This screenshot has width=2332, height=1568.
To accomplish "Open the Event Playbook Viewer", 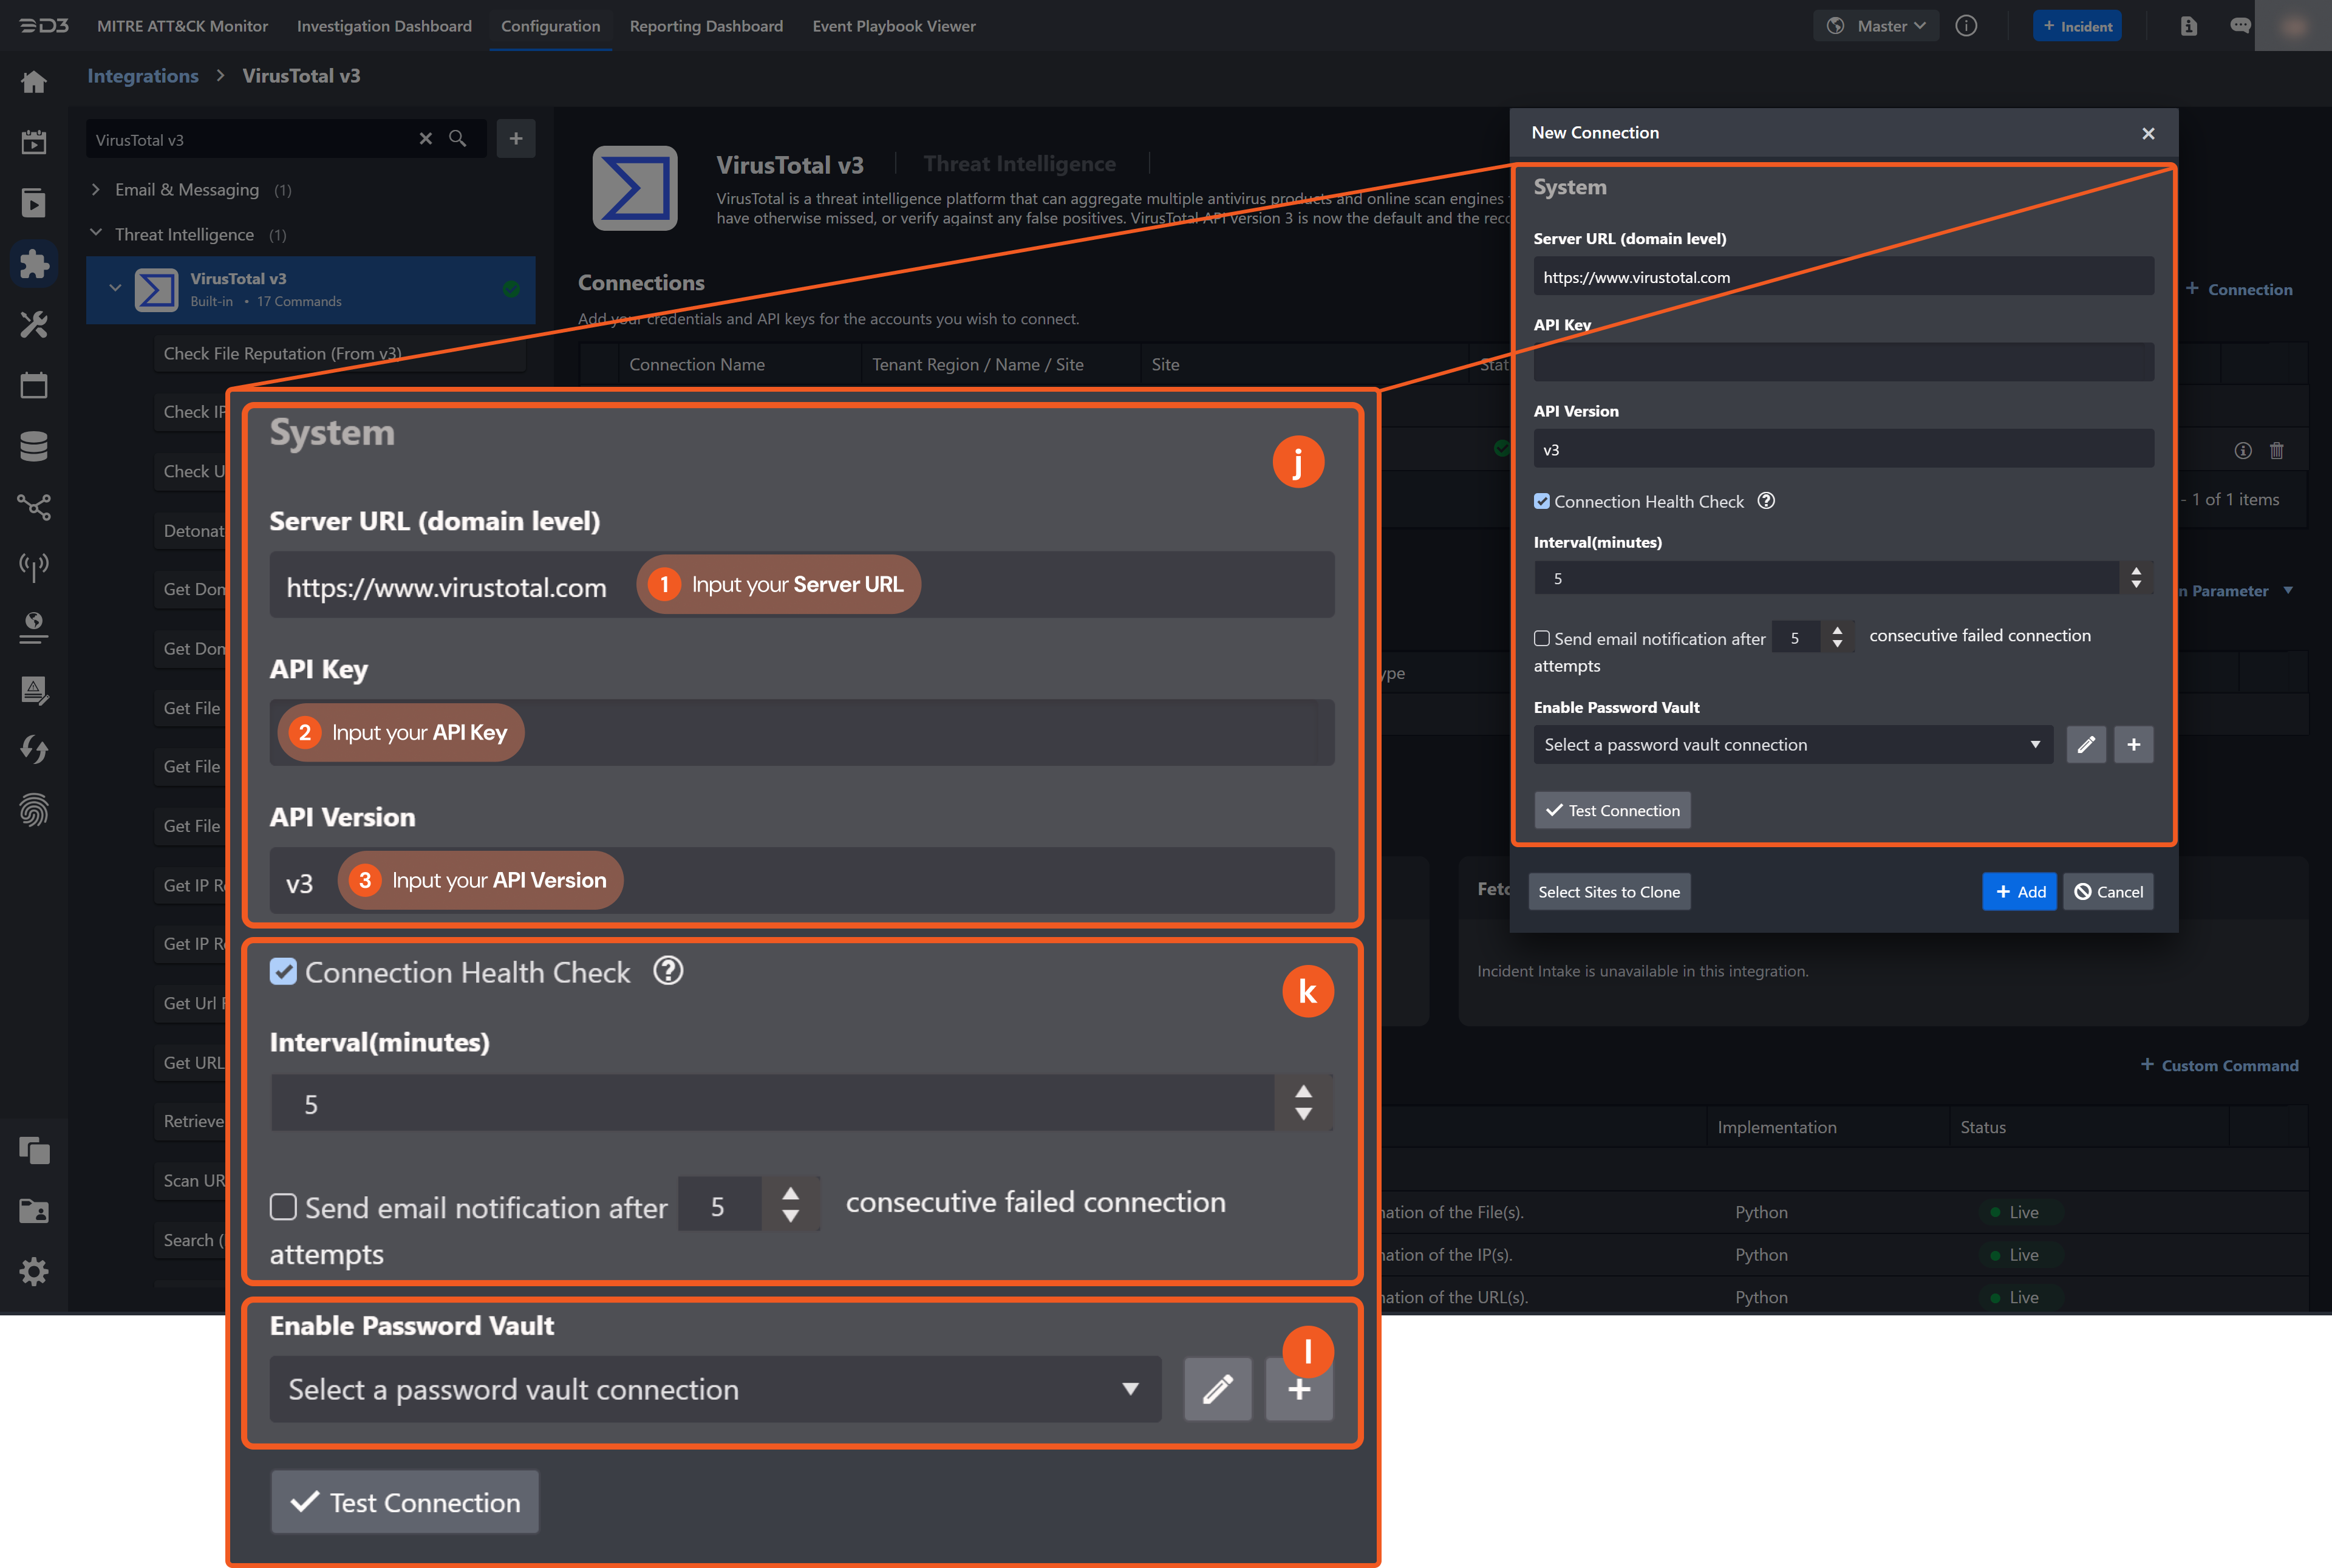I will (893, 26).
